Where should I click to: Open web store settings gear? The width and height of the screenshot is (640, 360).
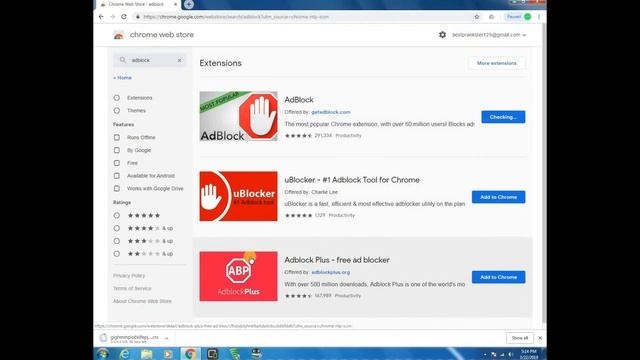pos(442,35)
